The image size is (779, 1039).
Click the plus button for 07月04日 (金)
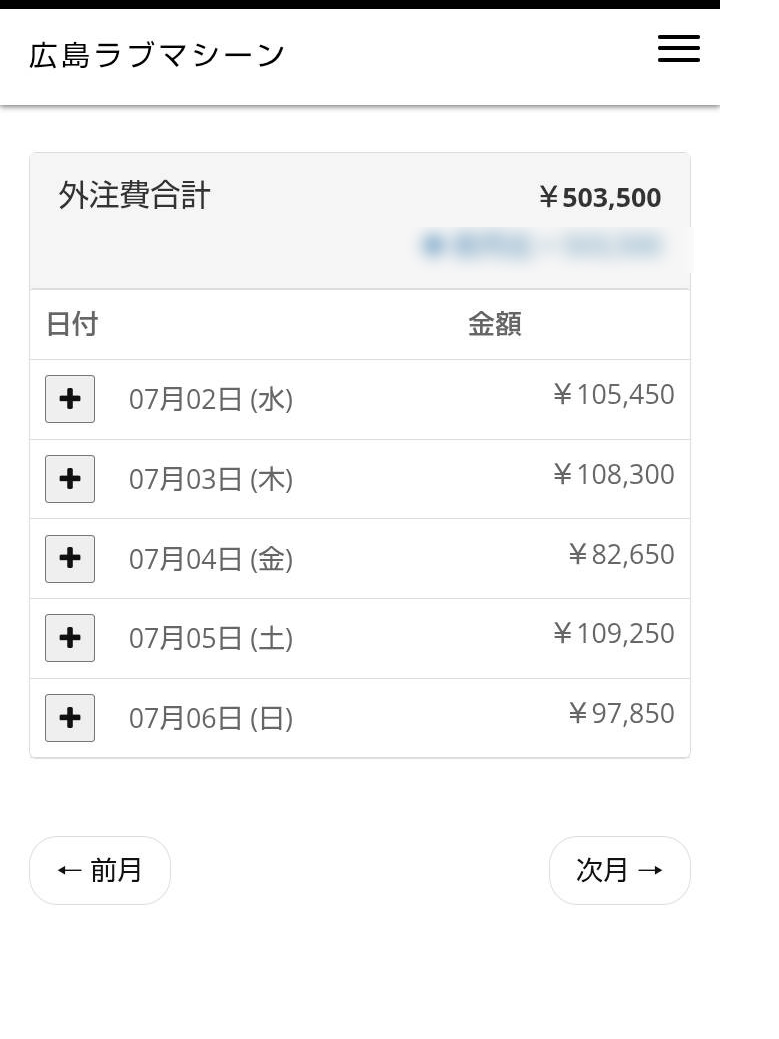70,559
